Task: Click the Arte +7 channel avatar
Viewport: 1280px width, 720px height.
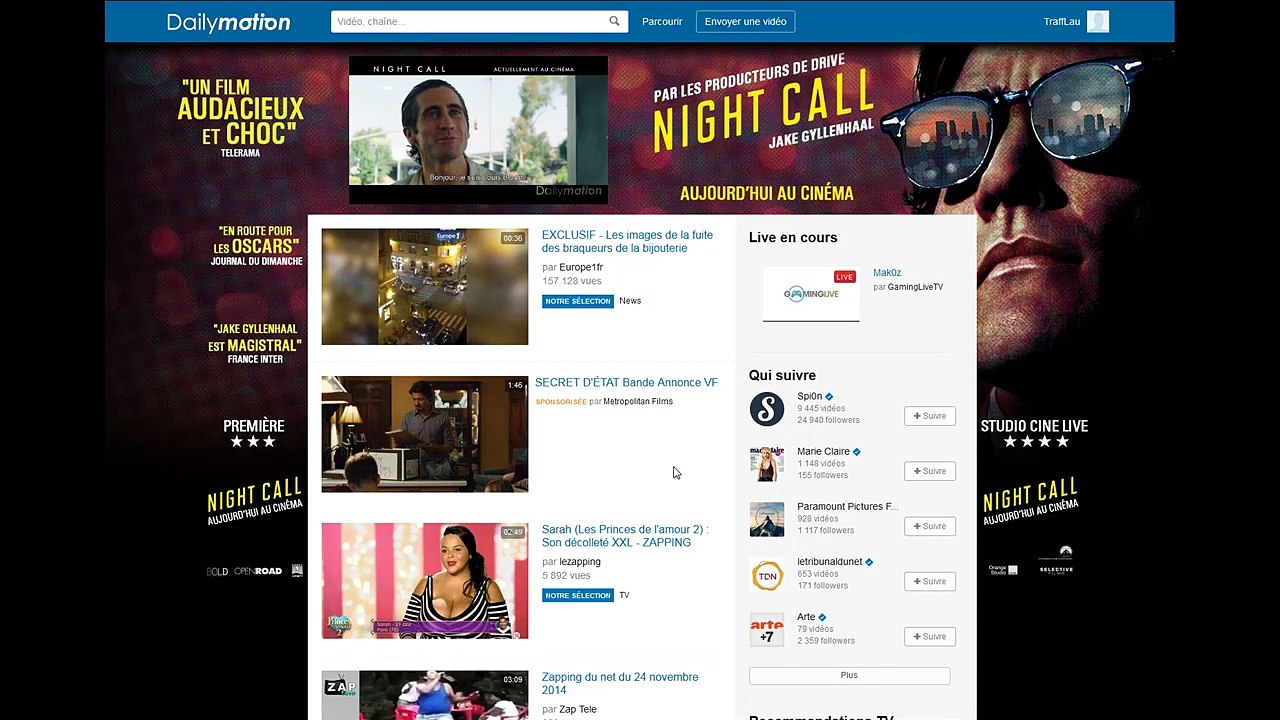Action: pos(767,630)
